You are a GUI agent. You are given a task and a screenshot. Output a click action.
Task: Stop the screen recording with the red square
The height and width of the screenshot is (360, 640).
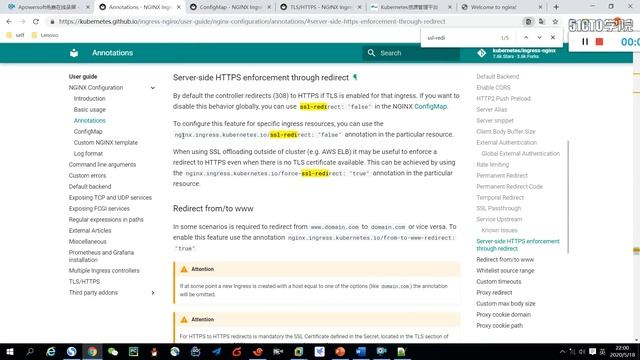(599, 42)
